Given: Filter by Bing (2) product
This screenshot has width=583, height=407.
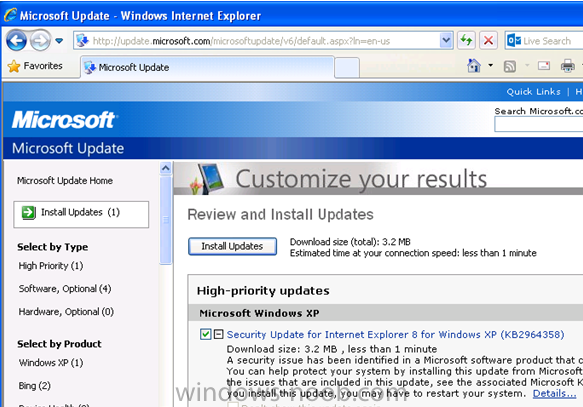Looking at the screenshot, I should click(35, 386).
